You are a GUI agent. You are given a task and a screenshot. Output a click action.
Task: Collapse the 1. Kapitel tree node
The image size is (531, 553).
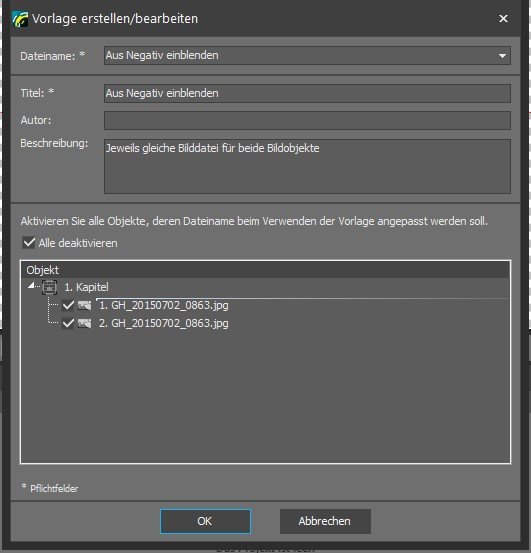pos(31,286)
